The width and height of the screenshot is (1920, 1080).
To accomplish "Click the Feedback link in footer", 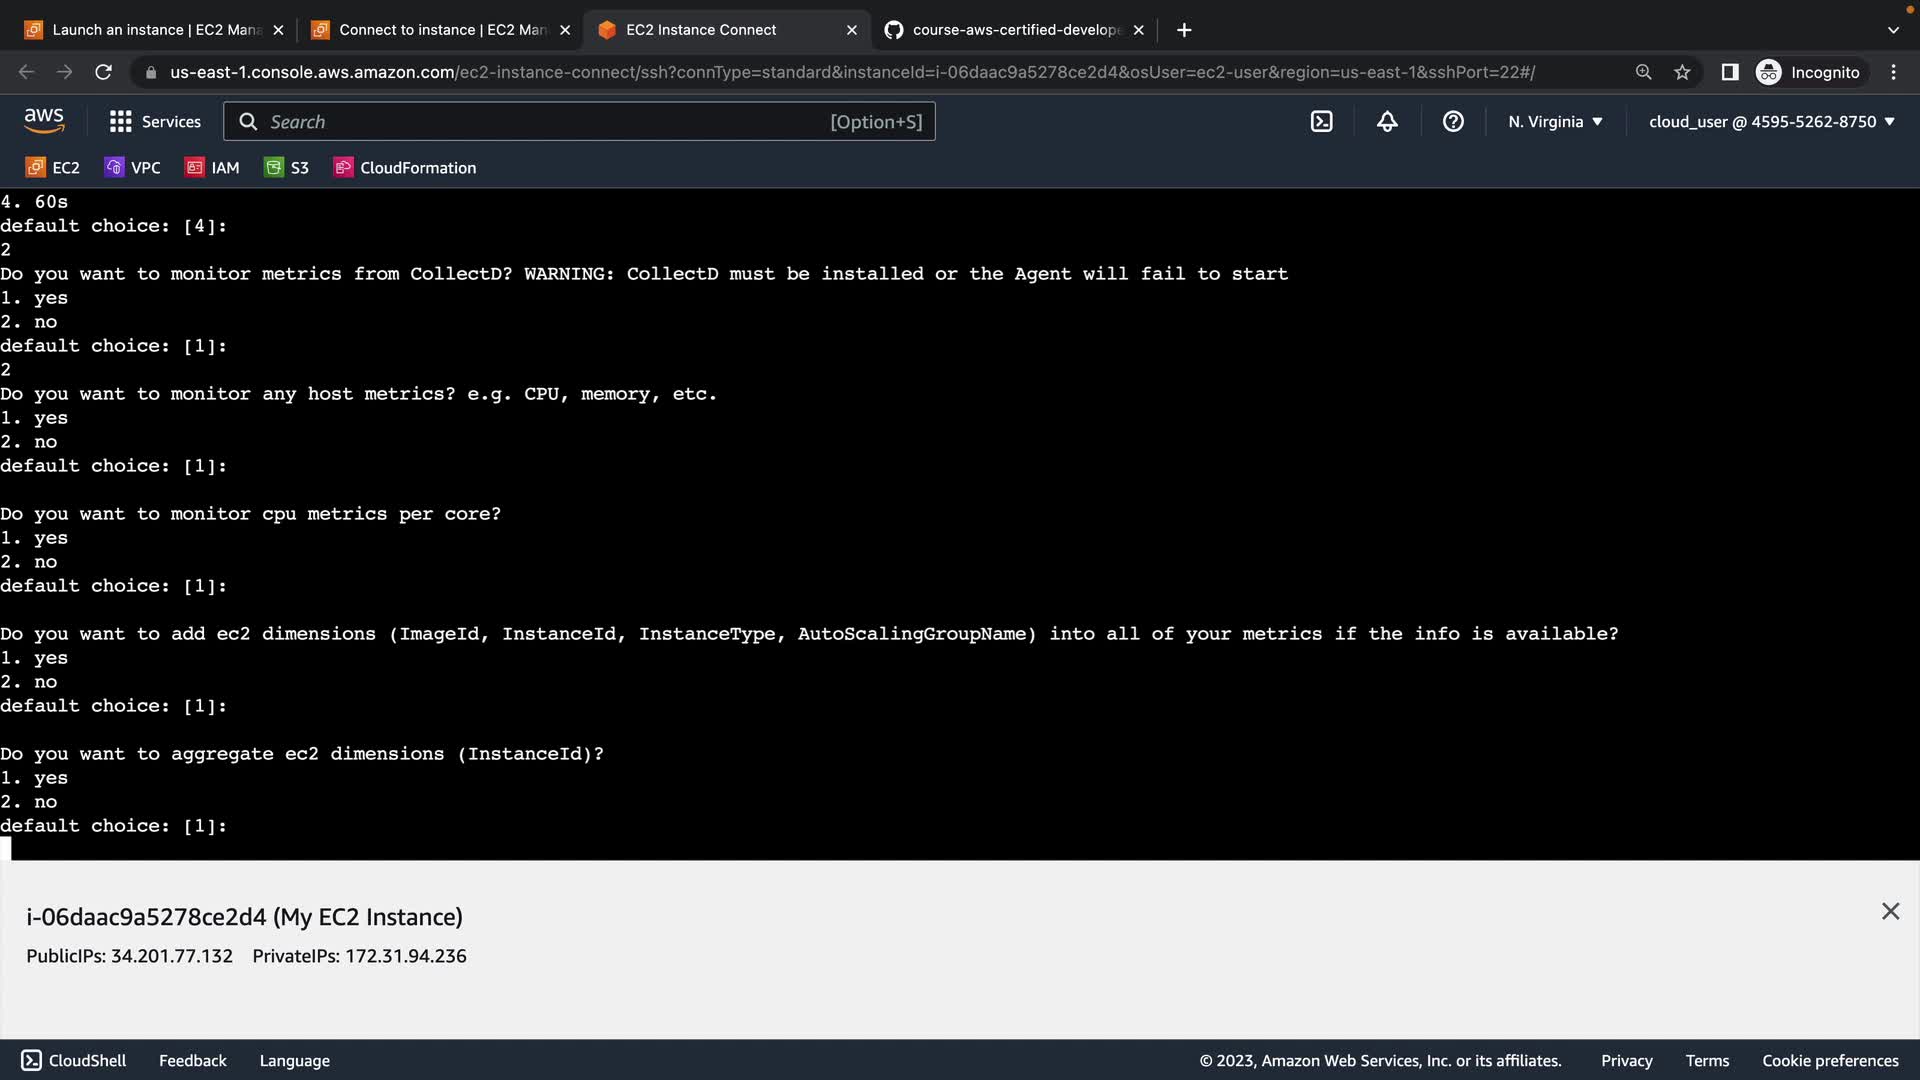I will point(192,1061).
